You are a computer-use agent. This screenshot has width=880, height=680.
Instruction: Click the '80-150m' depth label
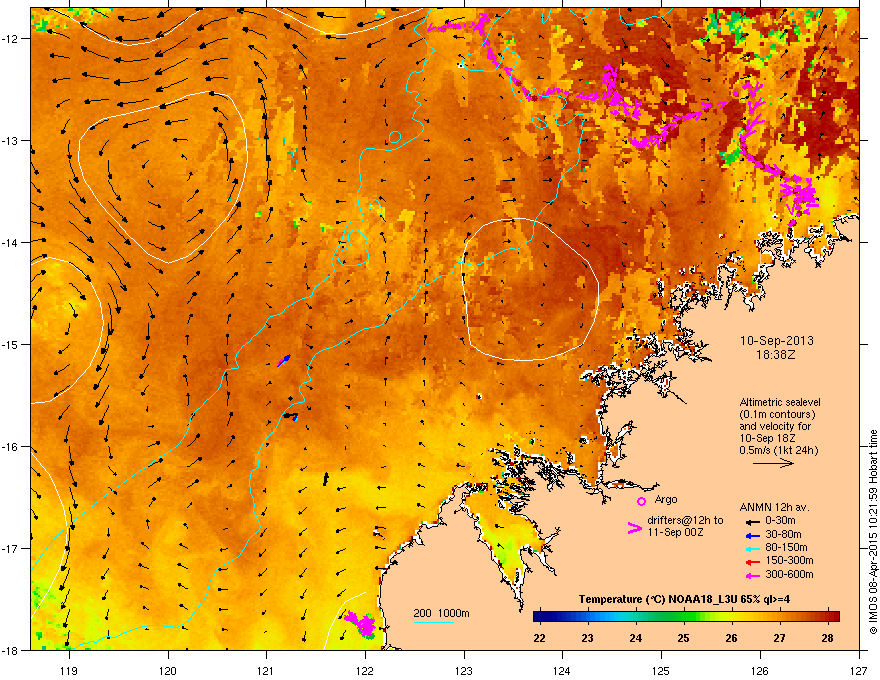[x=786, y=548]
